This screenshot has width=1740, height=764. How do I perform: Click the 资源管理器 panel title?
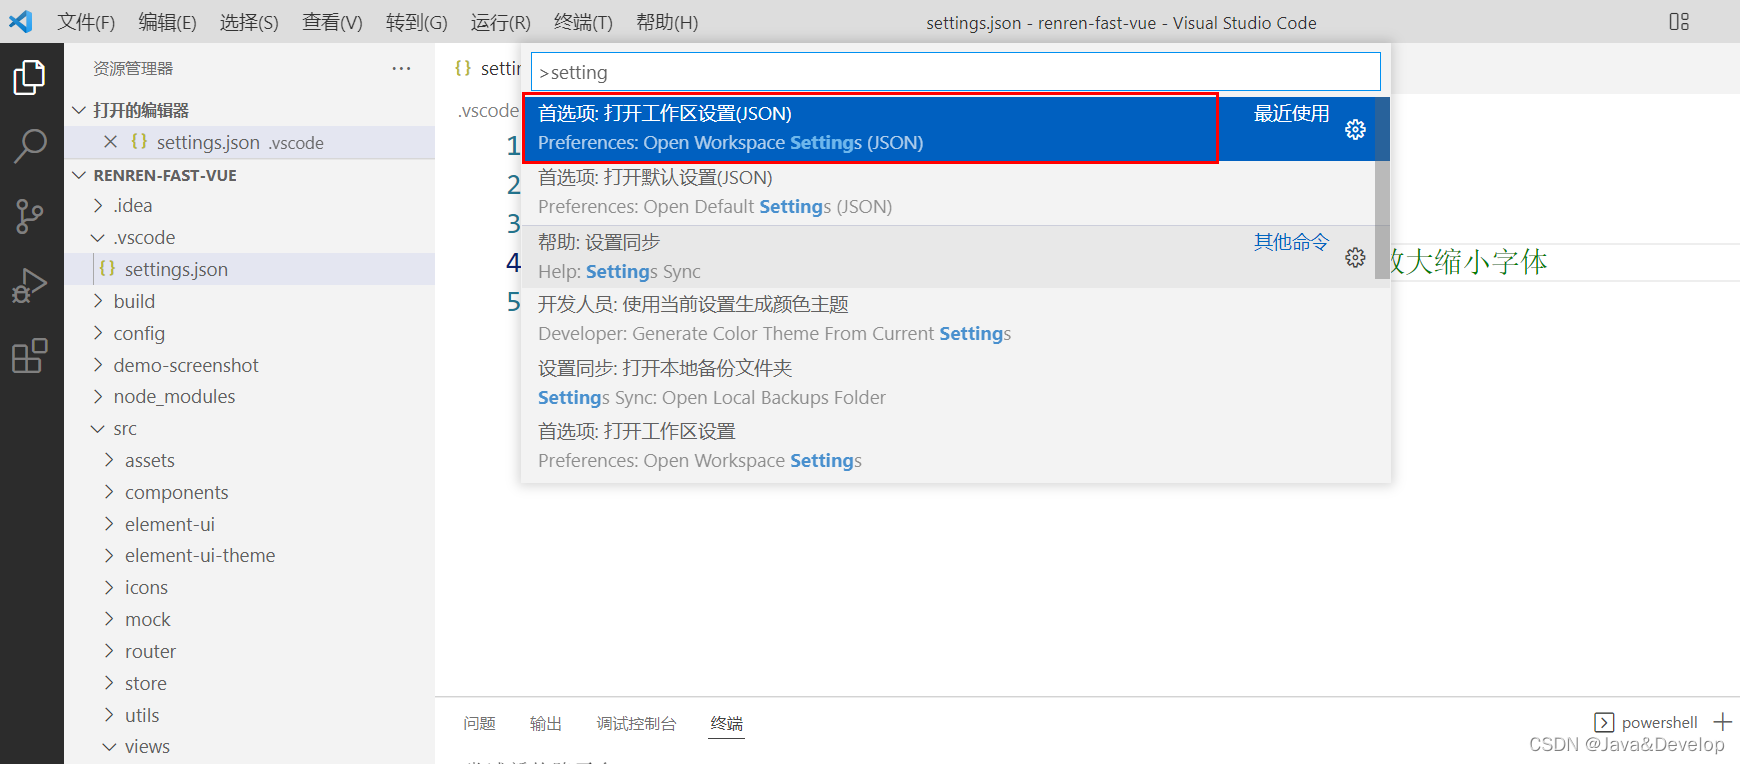click(133, 68)
